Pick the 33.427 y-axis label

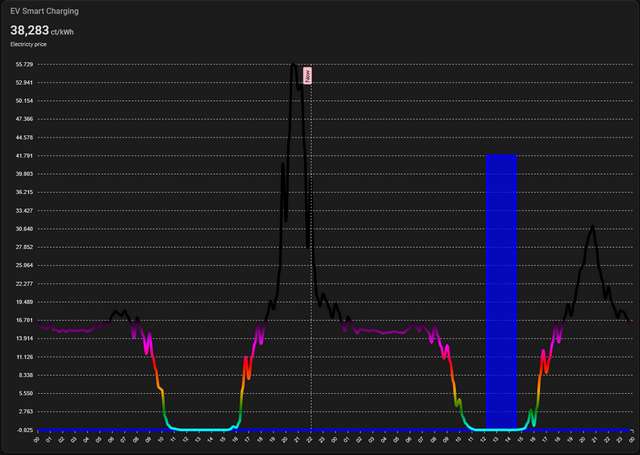pos(24,211)
